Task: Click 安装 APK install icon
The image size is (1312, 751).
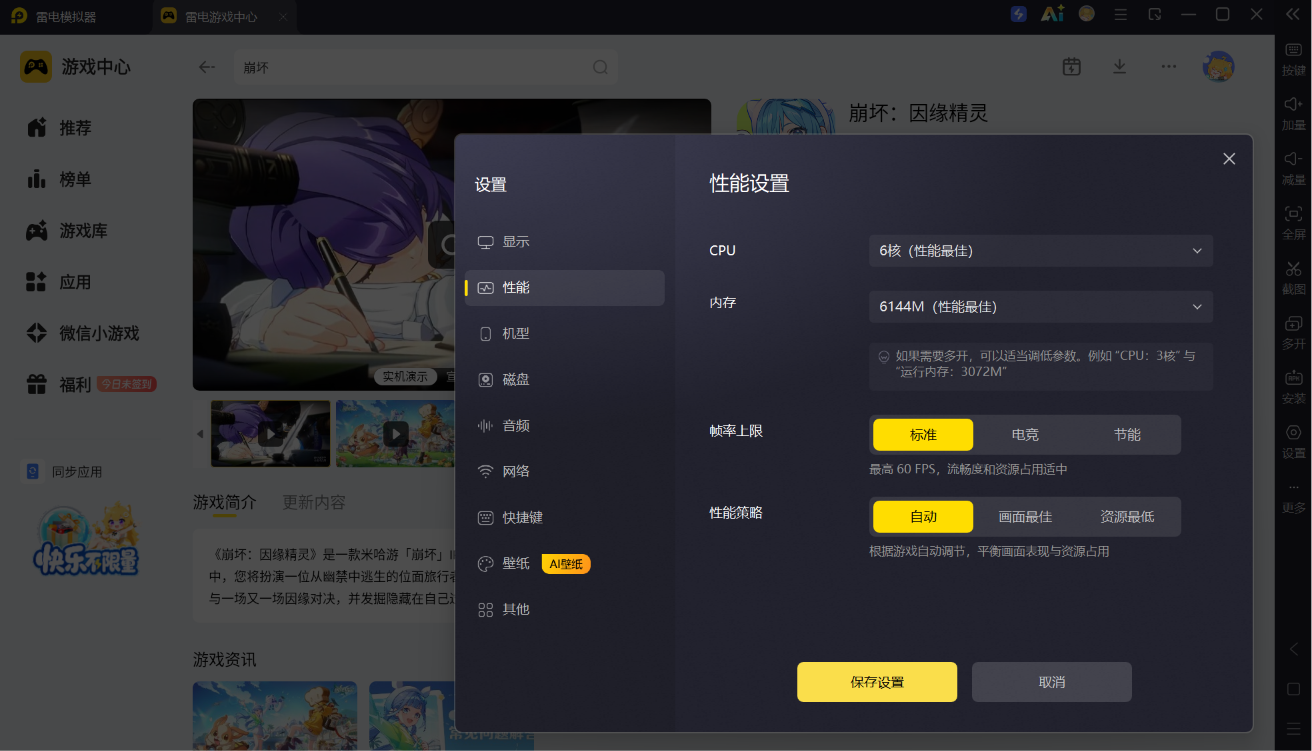Action: tap(1294, 378)
